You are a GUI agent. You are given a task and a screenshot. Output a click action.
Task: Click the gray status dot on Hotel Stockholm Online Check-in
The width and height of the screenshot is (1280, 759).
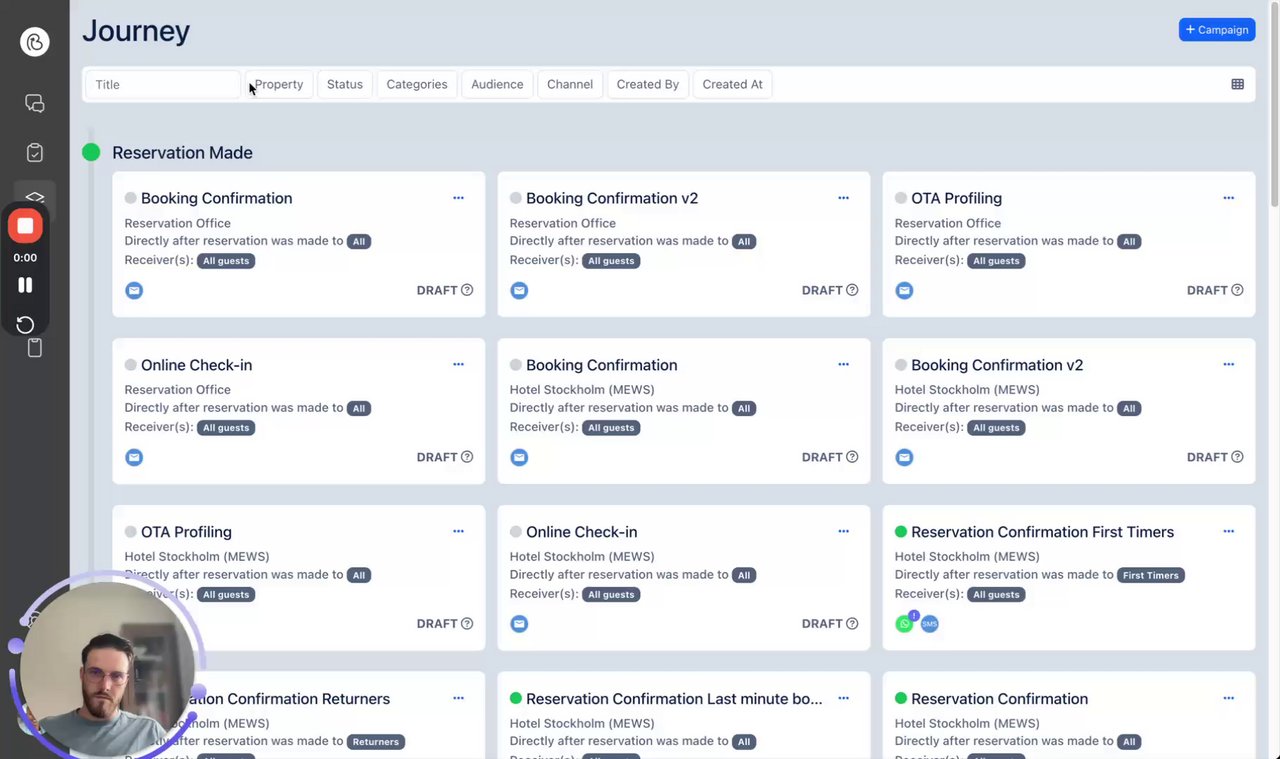pos(516,532)
